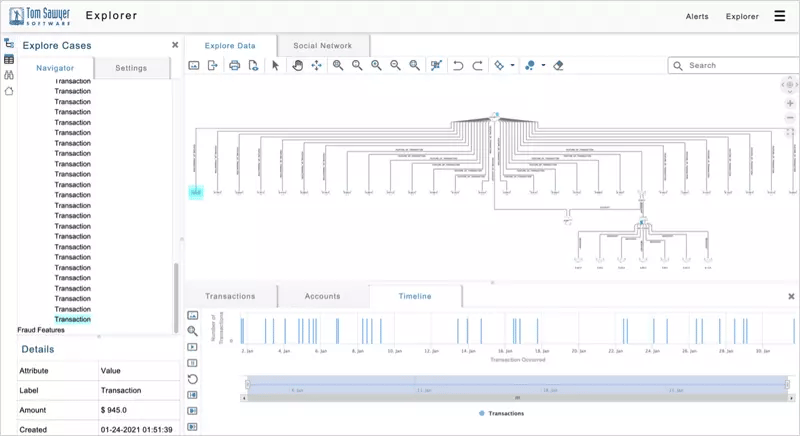800x436 pixels.
Task: Click the bottommost timeline skip icon
Action: (192, 427)
